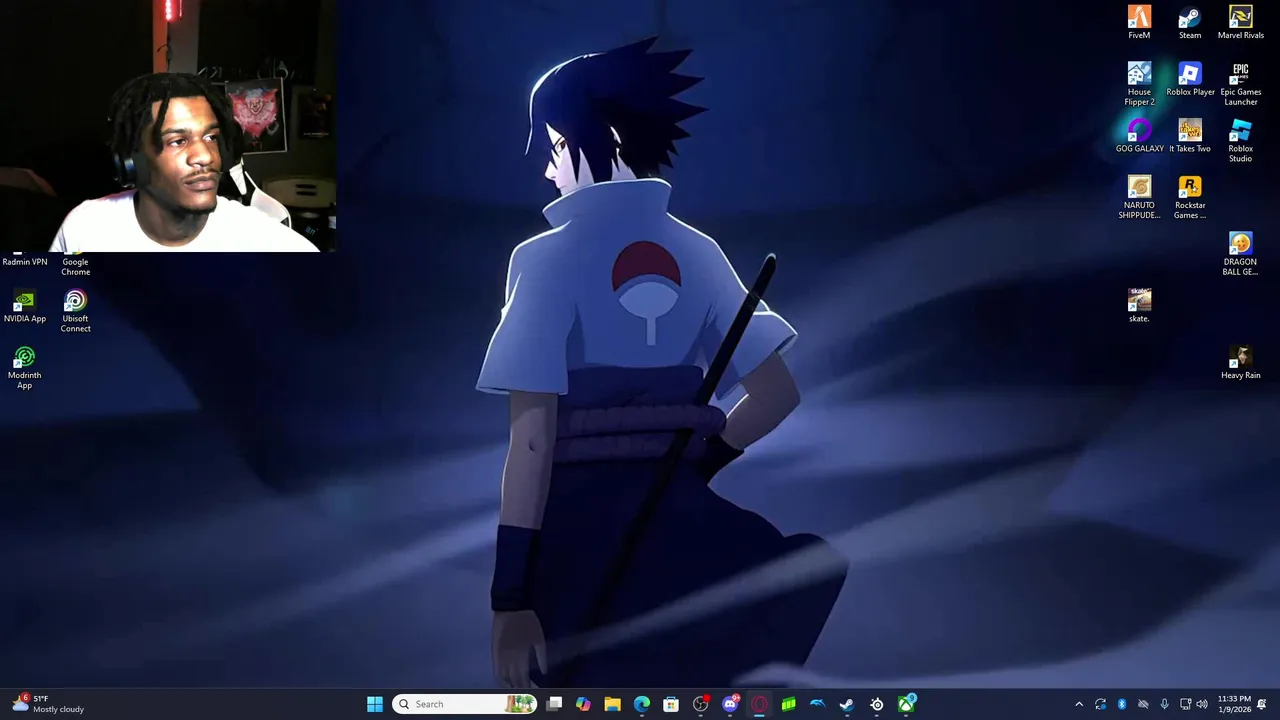Switch to Steam in the taskbar
The image size is (1280, 720).
point(847,704)
